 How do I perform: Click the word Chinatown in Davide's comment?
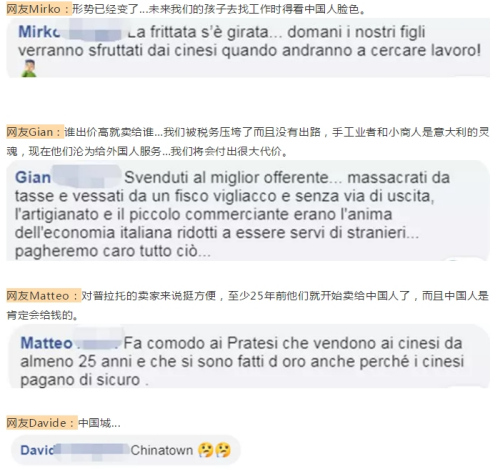(x=162, y=450)
